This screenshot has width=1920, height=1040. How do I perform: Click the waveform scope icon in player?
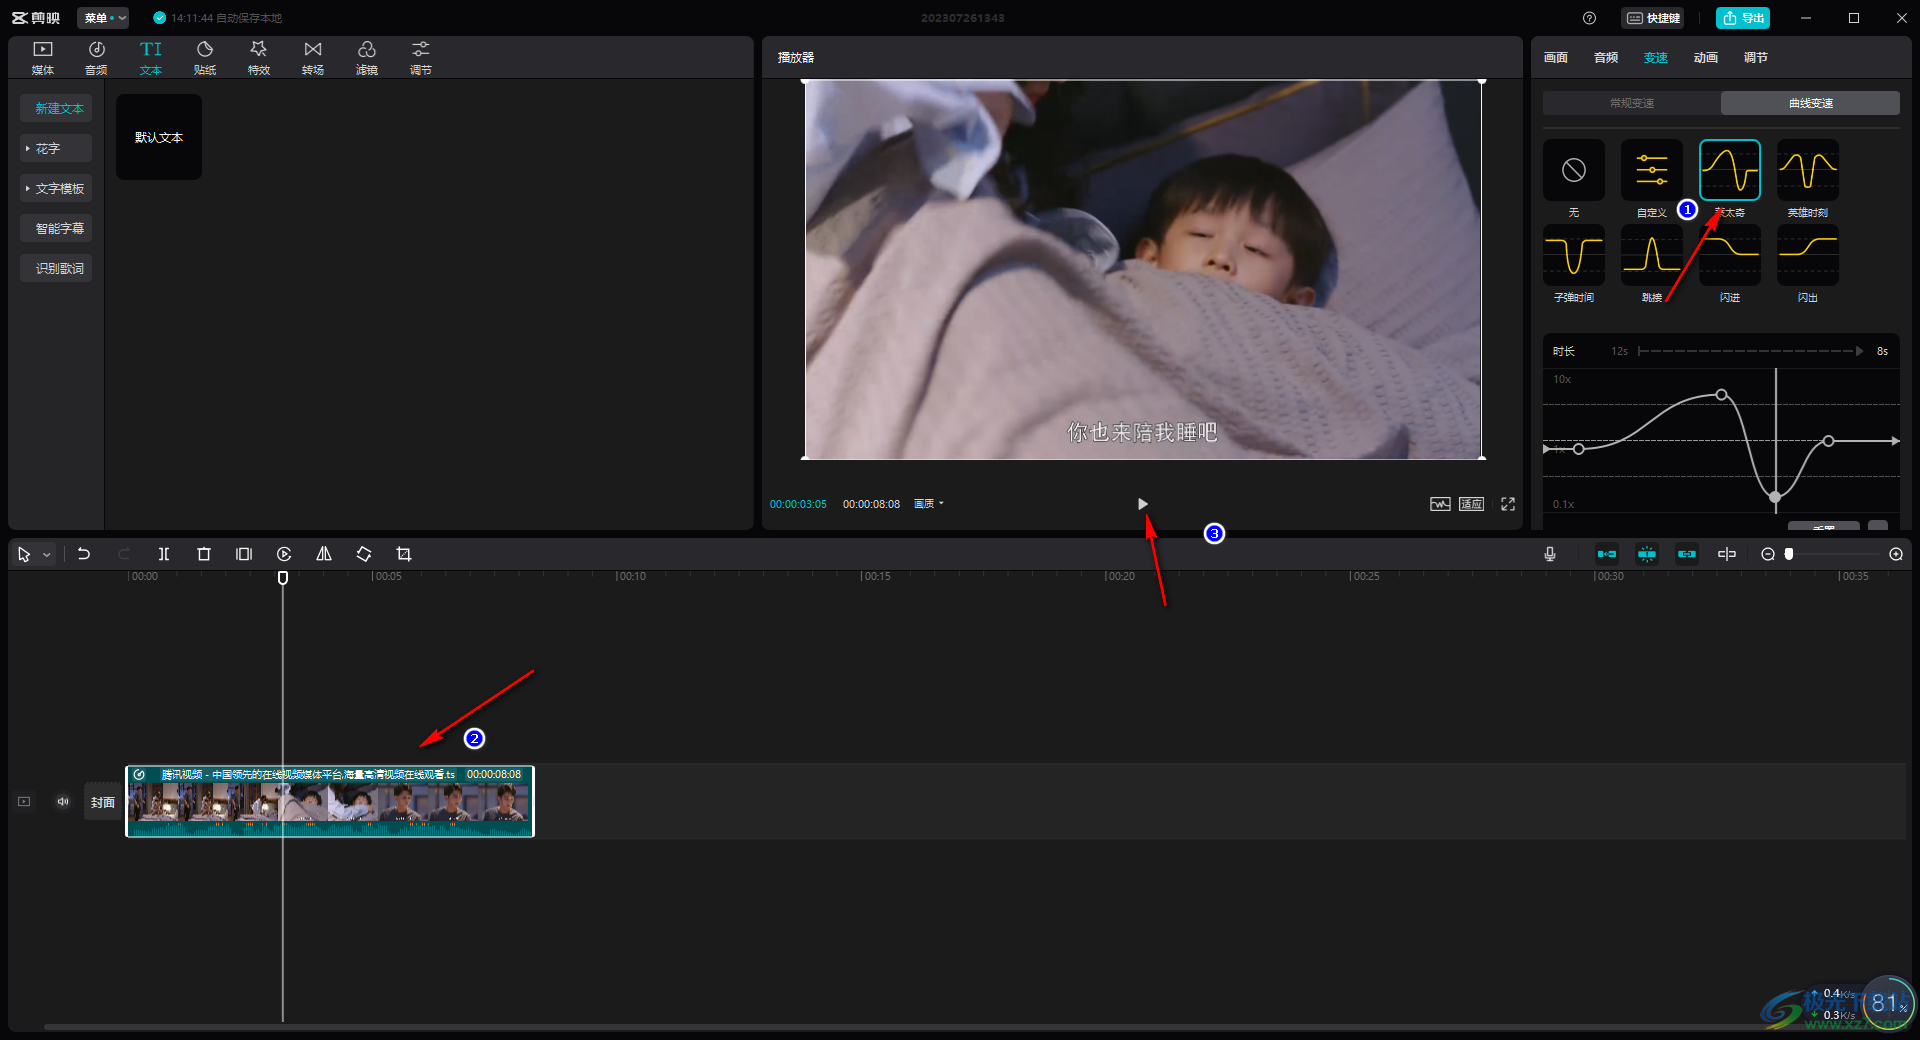click(x=1440, y=504)
